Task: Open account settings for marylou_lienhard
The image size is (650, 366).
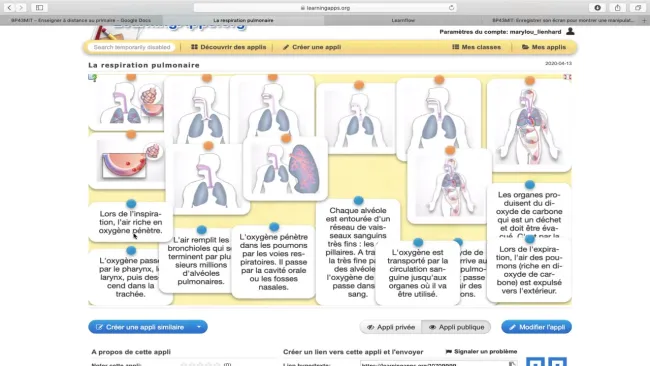Action: tap(500, 32)
